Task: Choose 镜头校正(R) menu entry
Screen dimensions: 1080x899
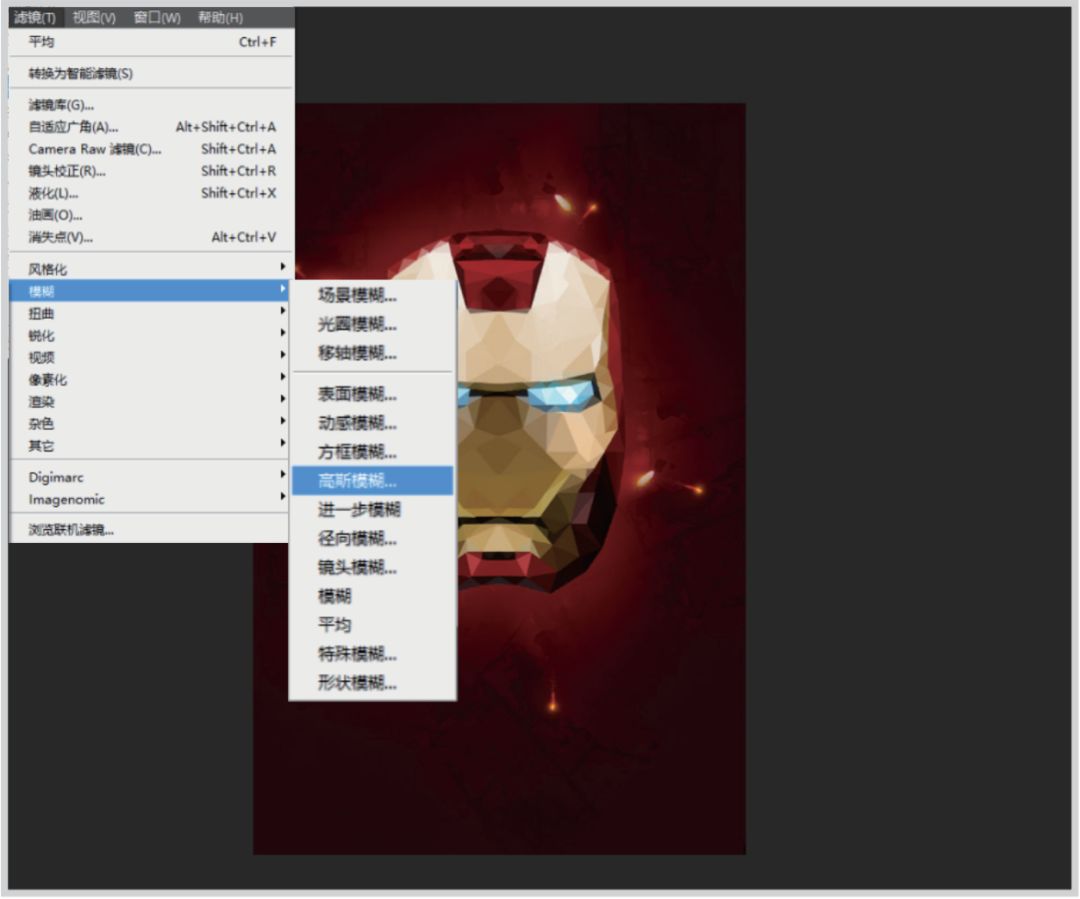Action: click(67, 171)
